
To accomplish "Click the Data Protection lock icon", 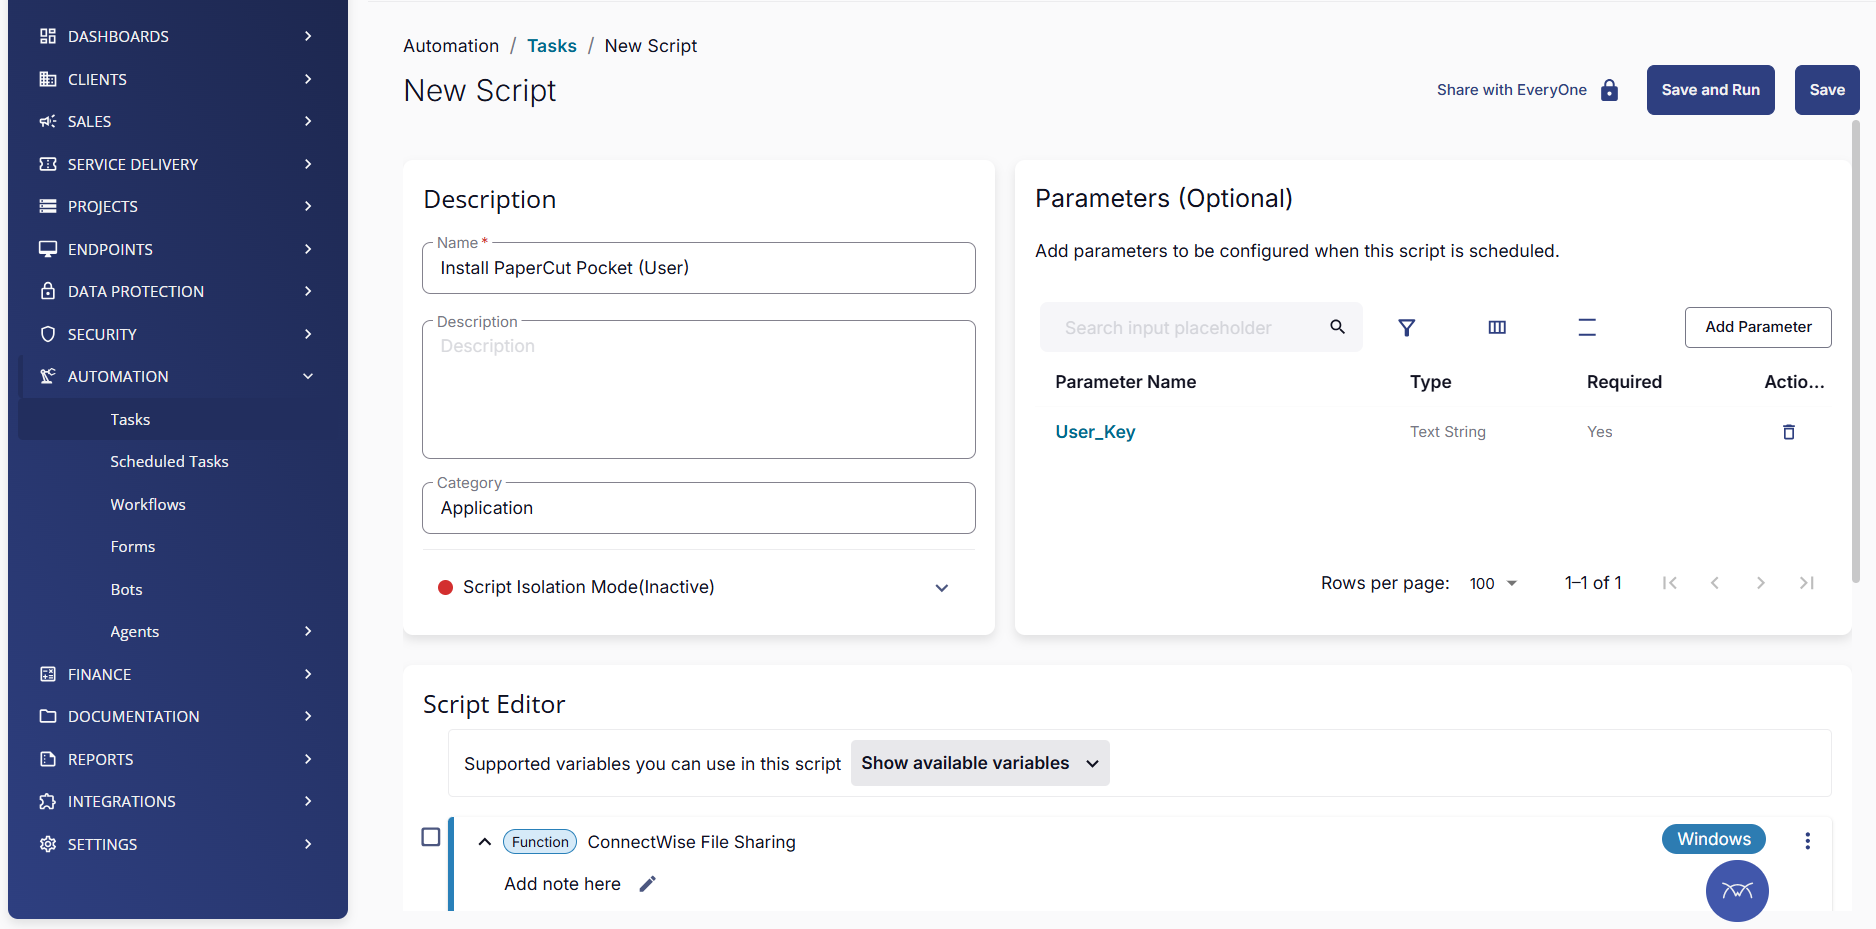I will pos(48,291).
